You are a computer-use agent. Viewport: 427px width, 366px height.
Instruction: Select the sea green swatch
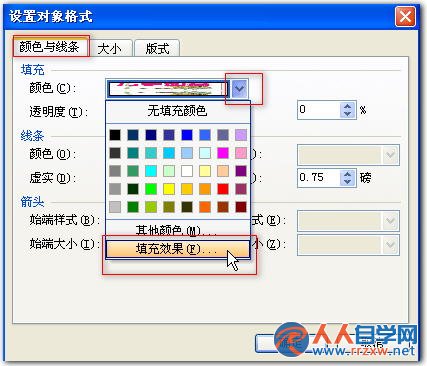point(133,171)
